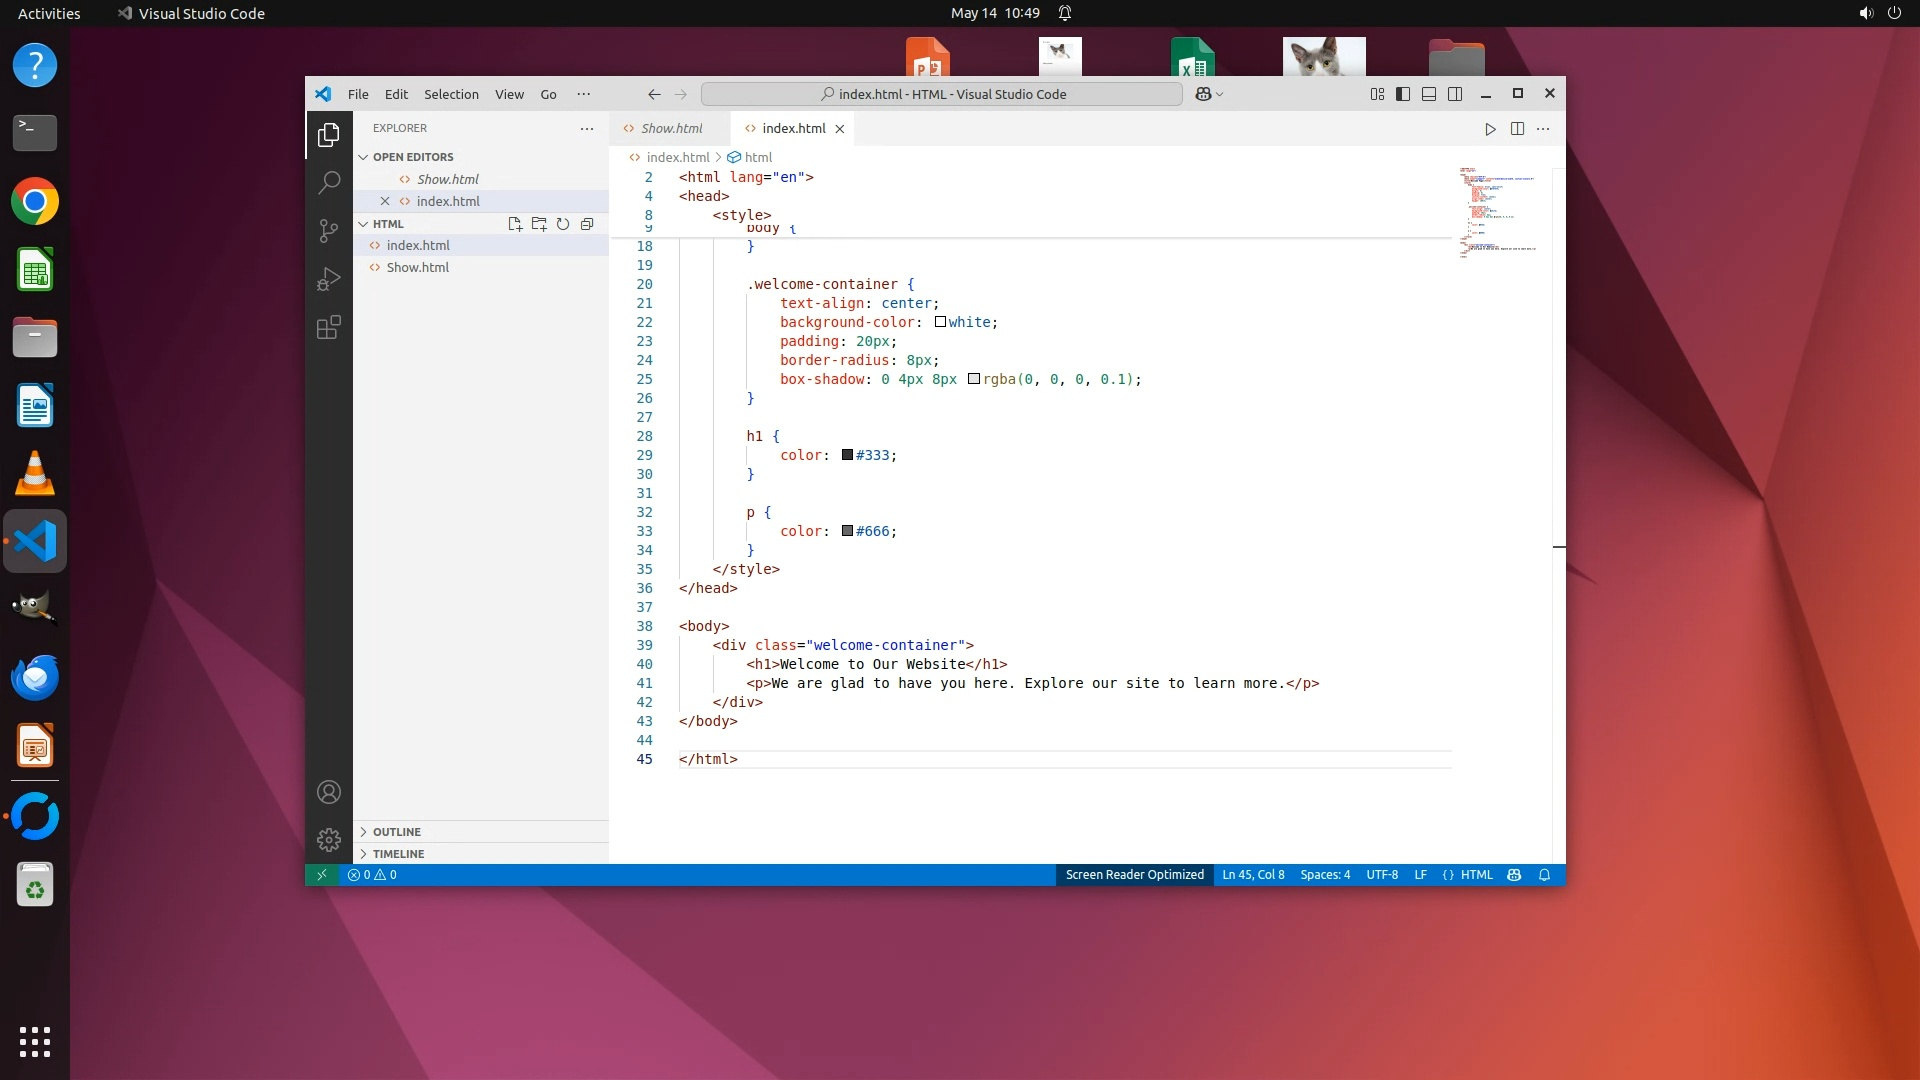The width and height of the screenshot is (1920, 1080).
Task: Open the Manage gear icon
Action: point(328,839)
